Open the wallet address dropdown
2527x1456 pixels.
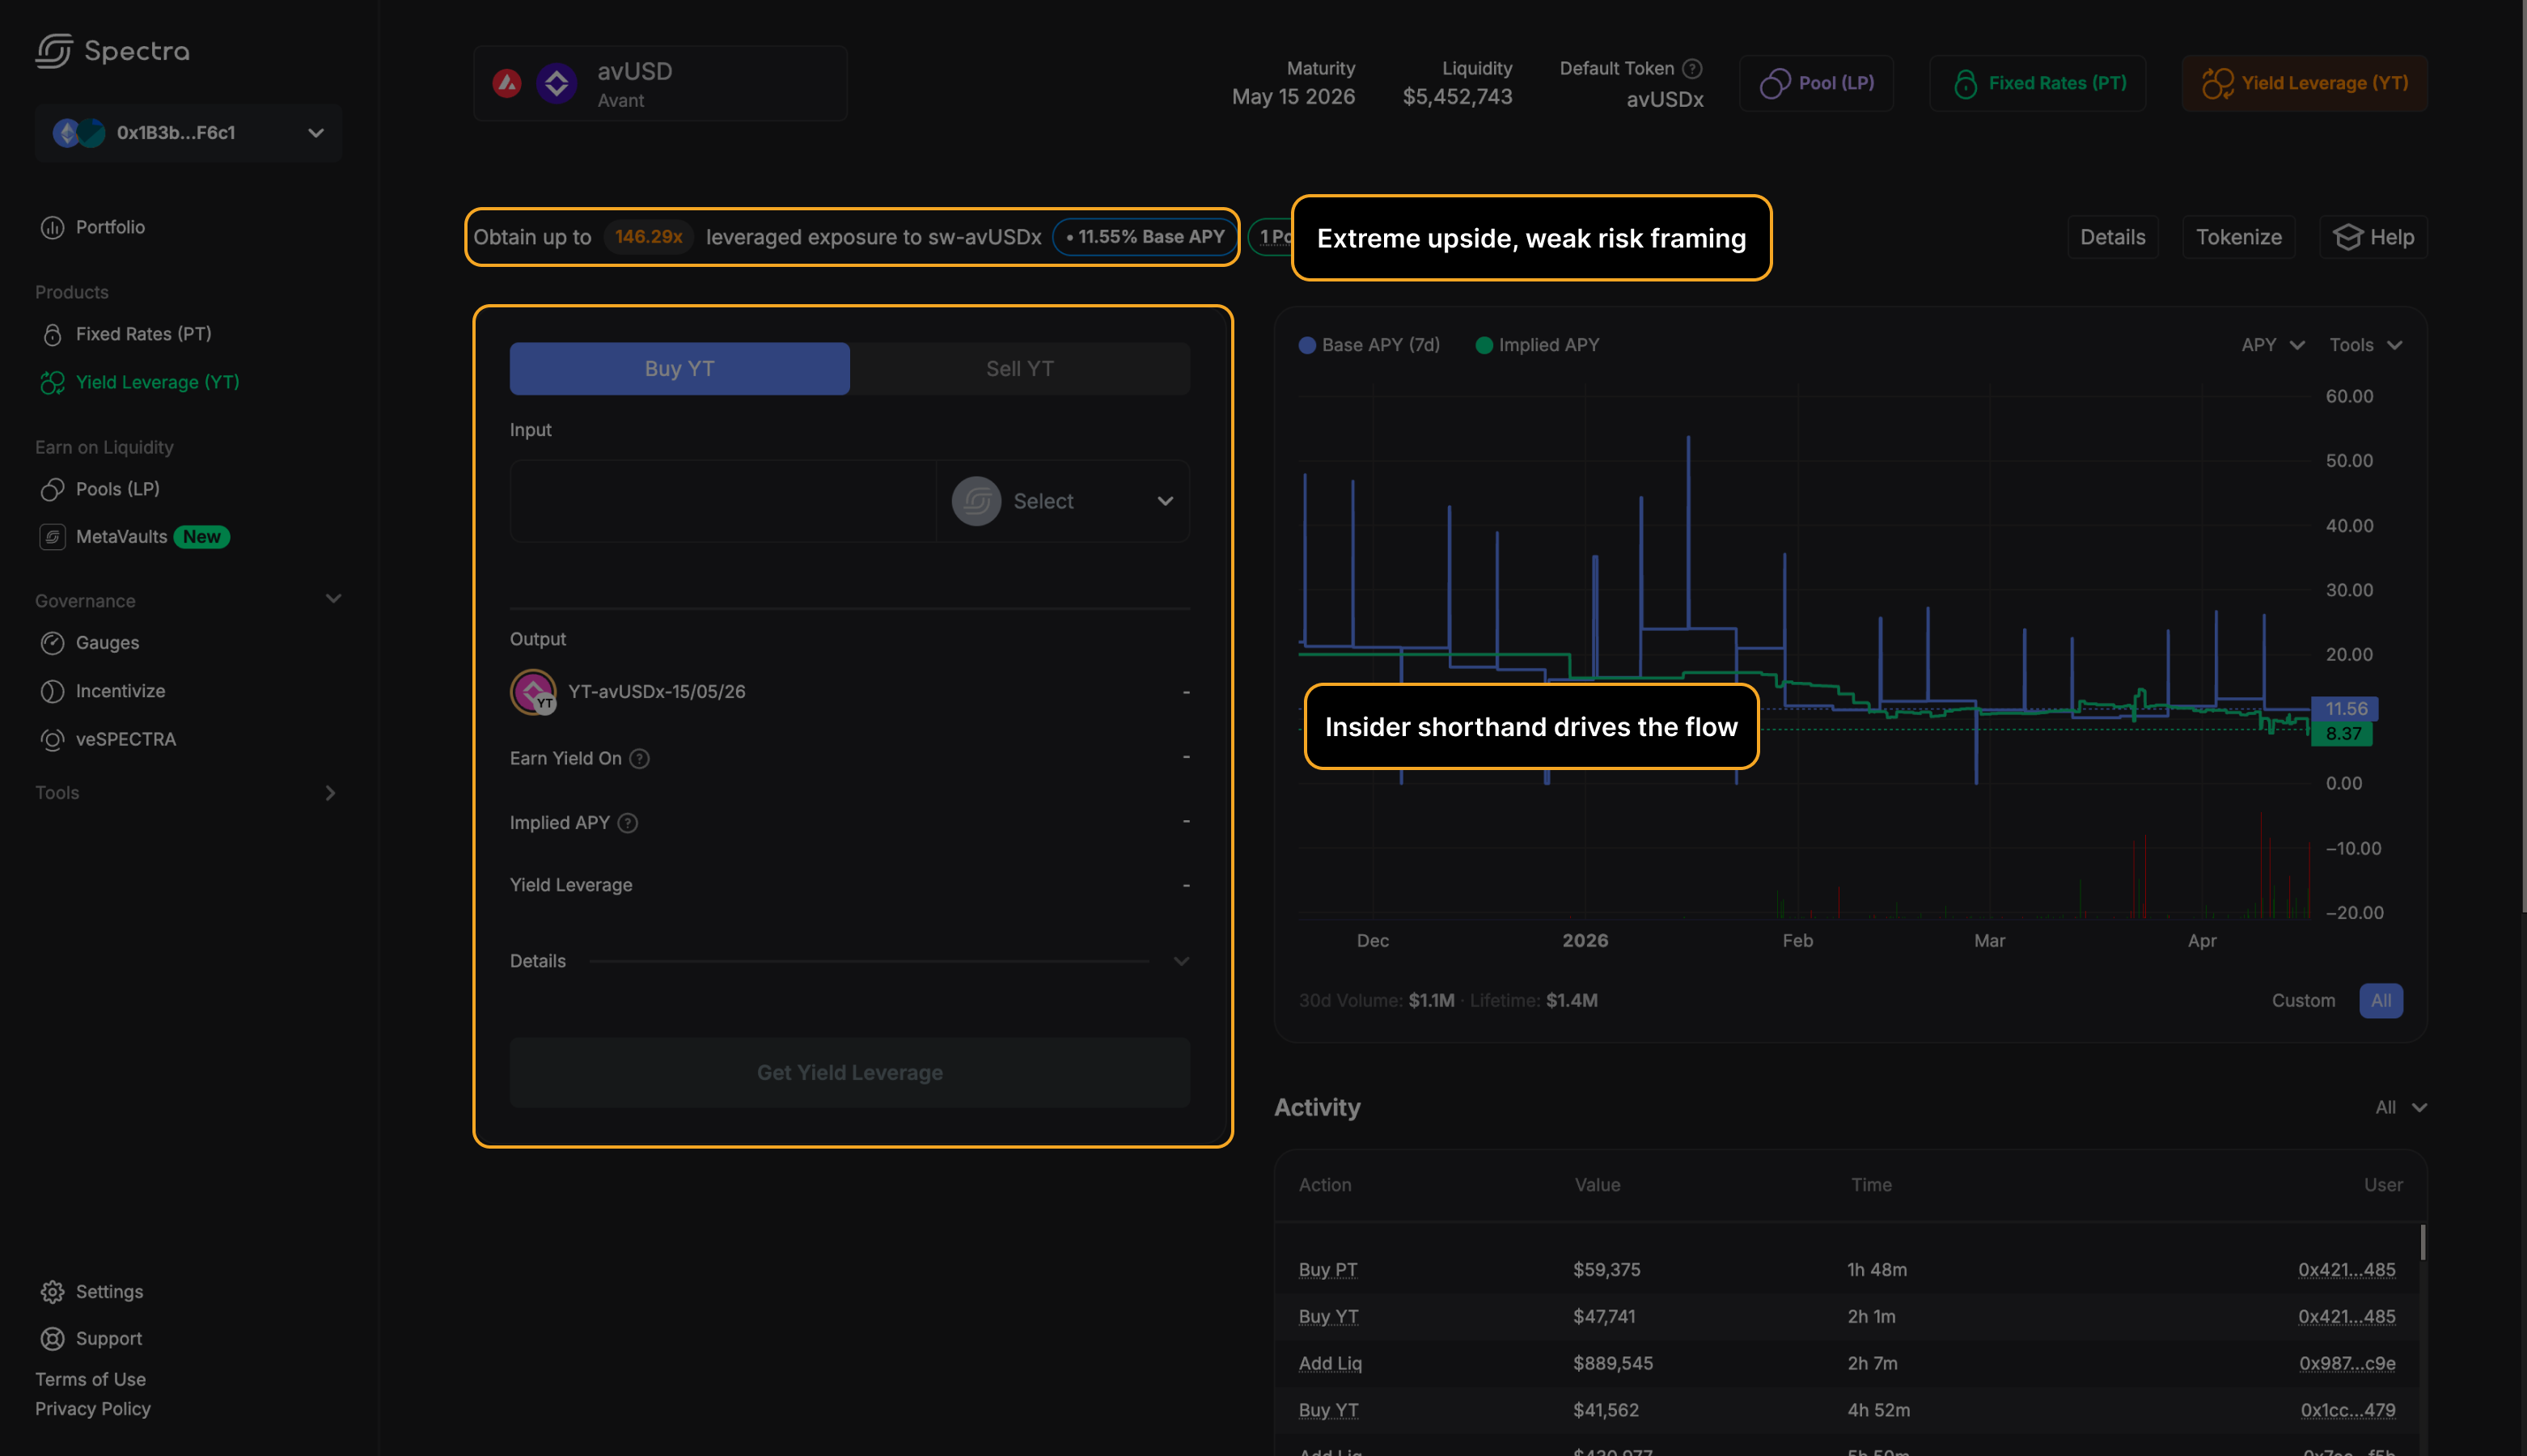tap(188, 133)
